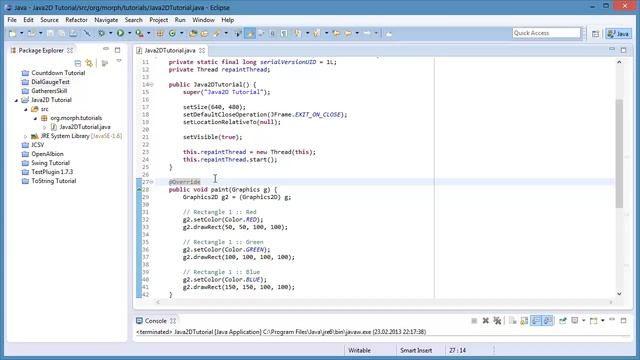Remove all terminated launches in Console
The image size is (640, 360).
497,321
